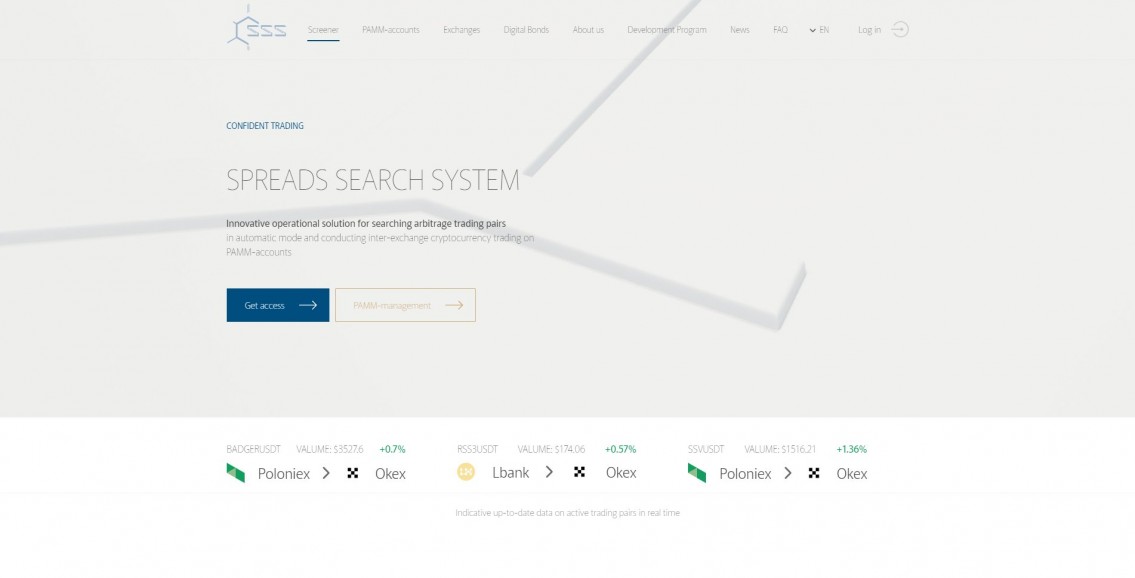Image resolution: width=1135 pixels, height=578 pixels.
Task: Expand the chevron between Lbank and Okex
Action: (548, 472)
